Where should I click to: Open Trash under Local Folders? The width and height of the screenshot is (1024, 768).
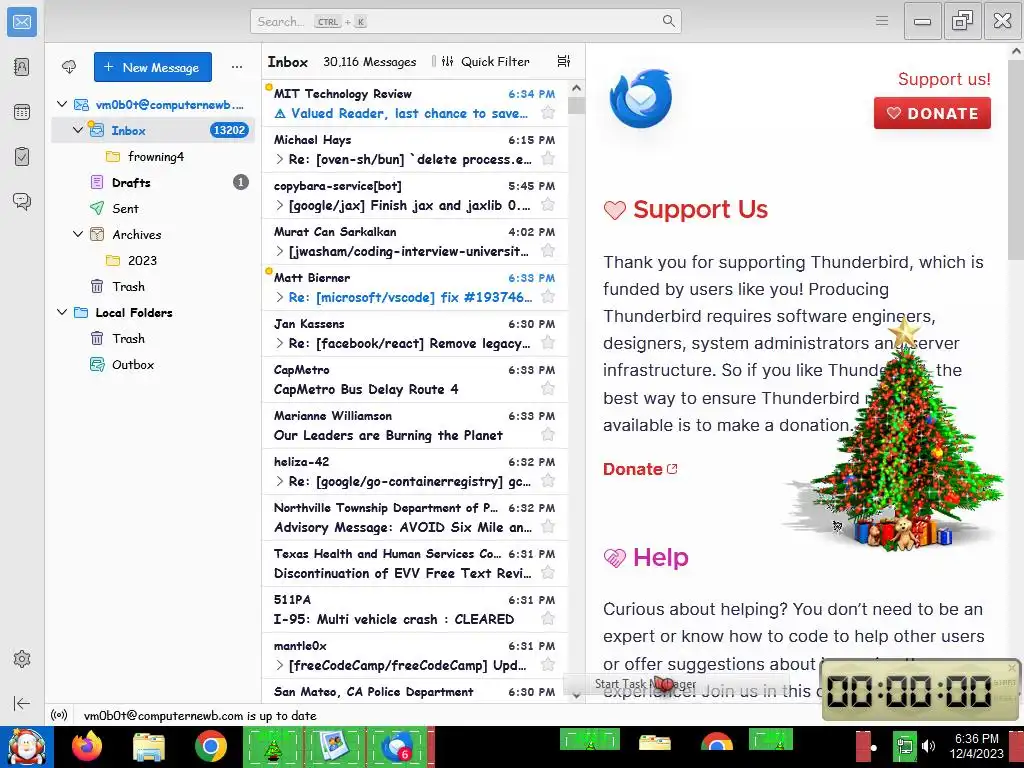point(153,338)
